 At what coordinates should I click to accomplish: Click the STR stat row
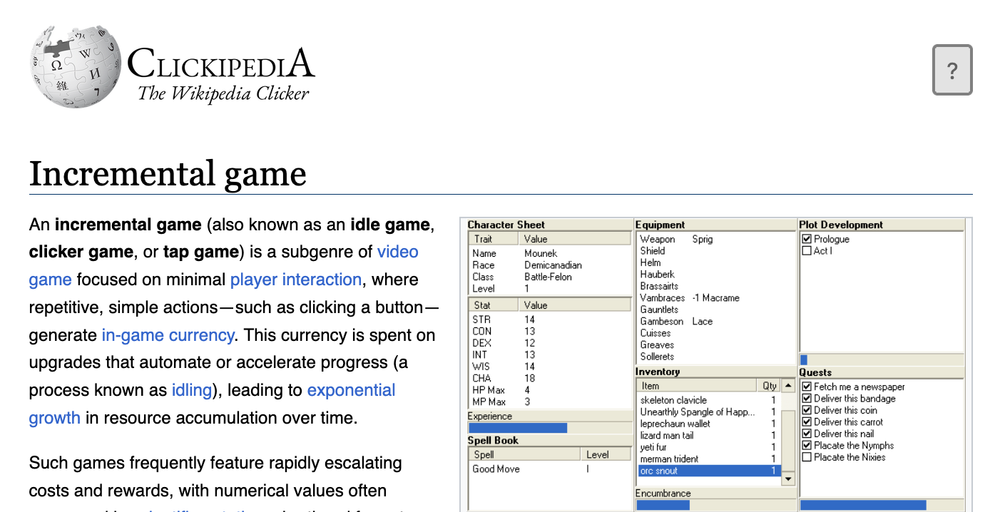pyautogui.click(x=550, y=319)
